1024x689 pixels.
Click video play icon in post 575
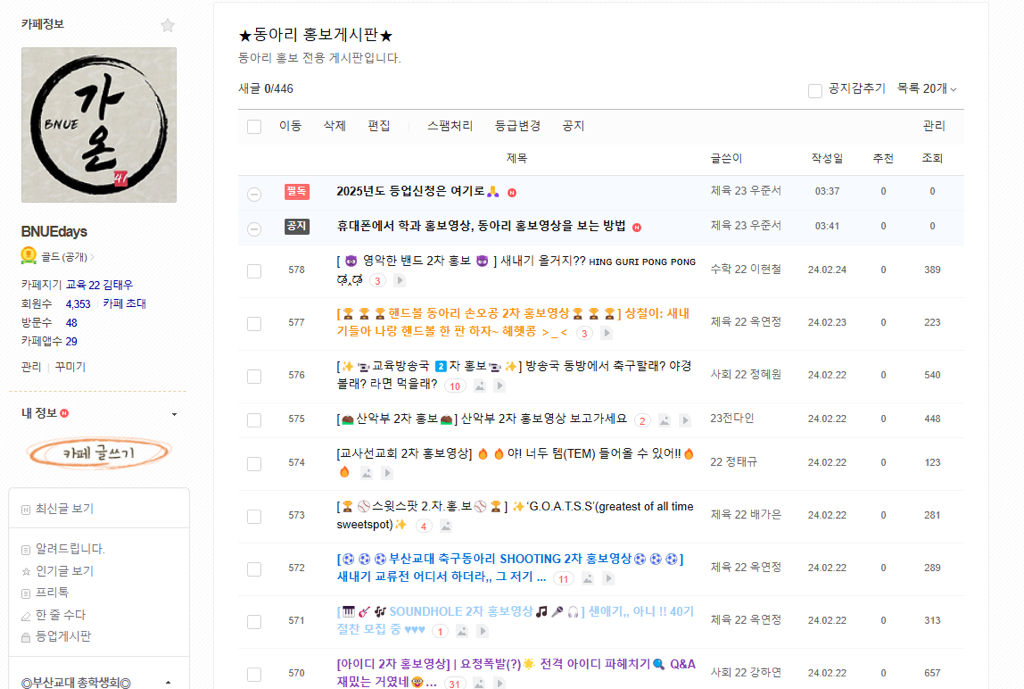tap(684, 421)
